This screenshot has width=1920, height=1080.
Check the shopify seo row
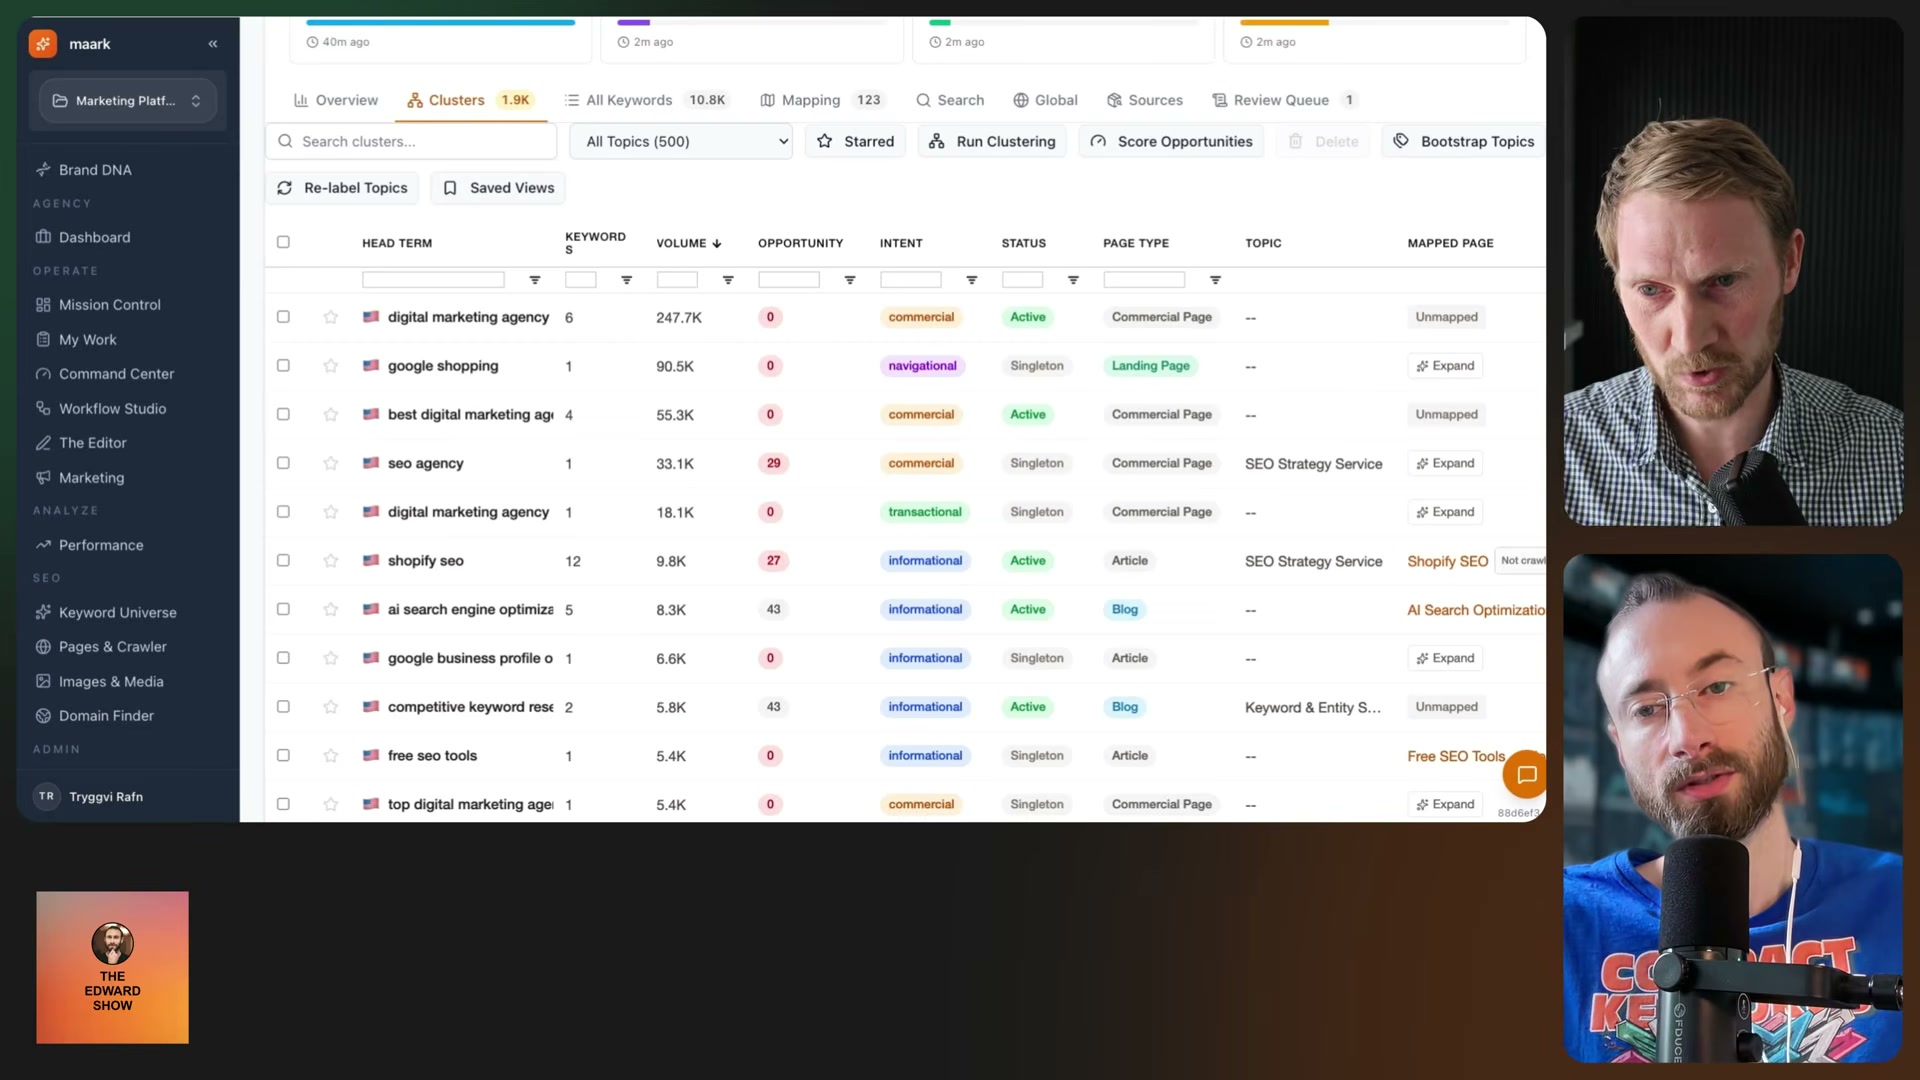click(x=283, y=561)
